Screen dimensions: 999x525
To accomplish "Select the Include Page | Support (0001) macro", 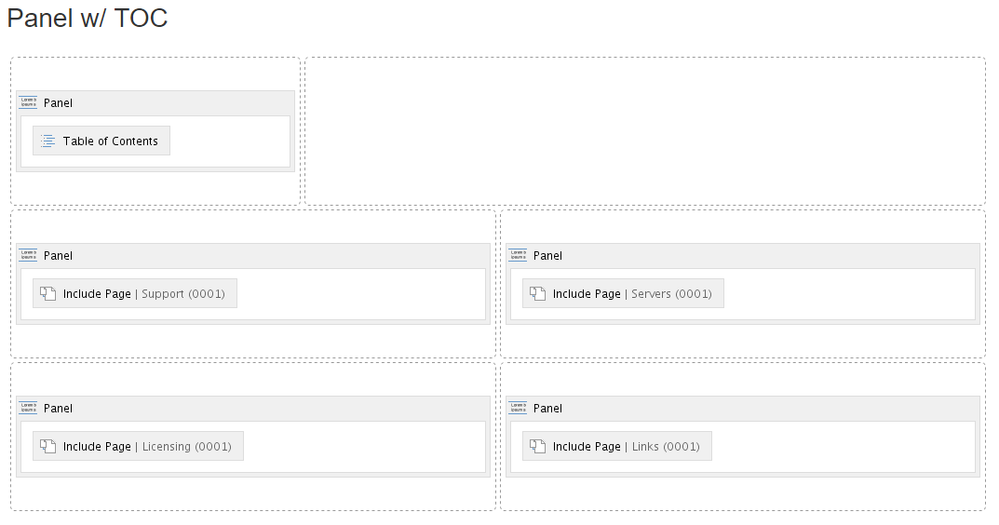I will tap(135, 294).
